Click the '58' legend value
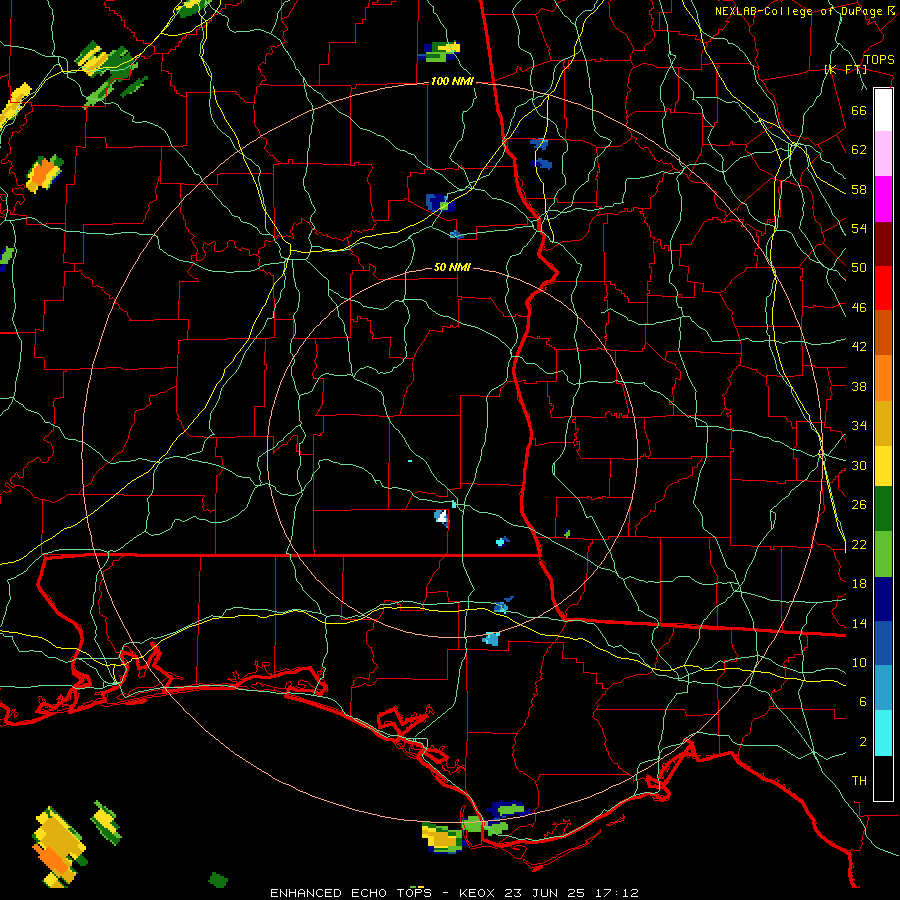Screen dimensions: 900x900 859,189
